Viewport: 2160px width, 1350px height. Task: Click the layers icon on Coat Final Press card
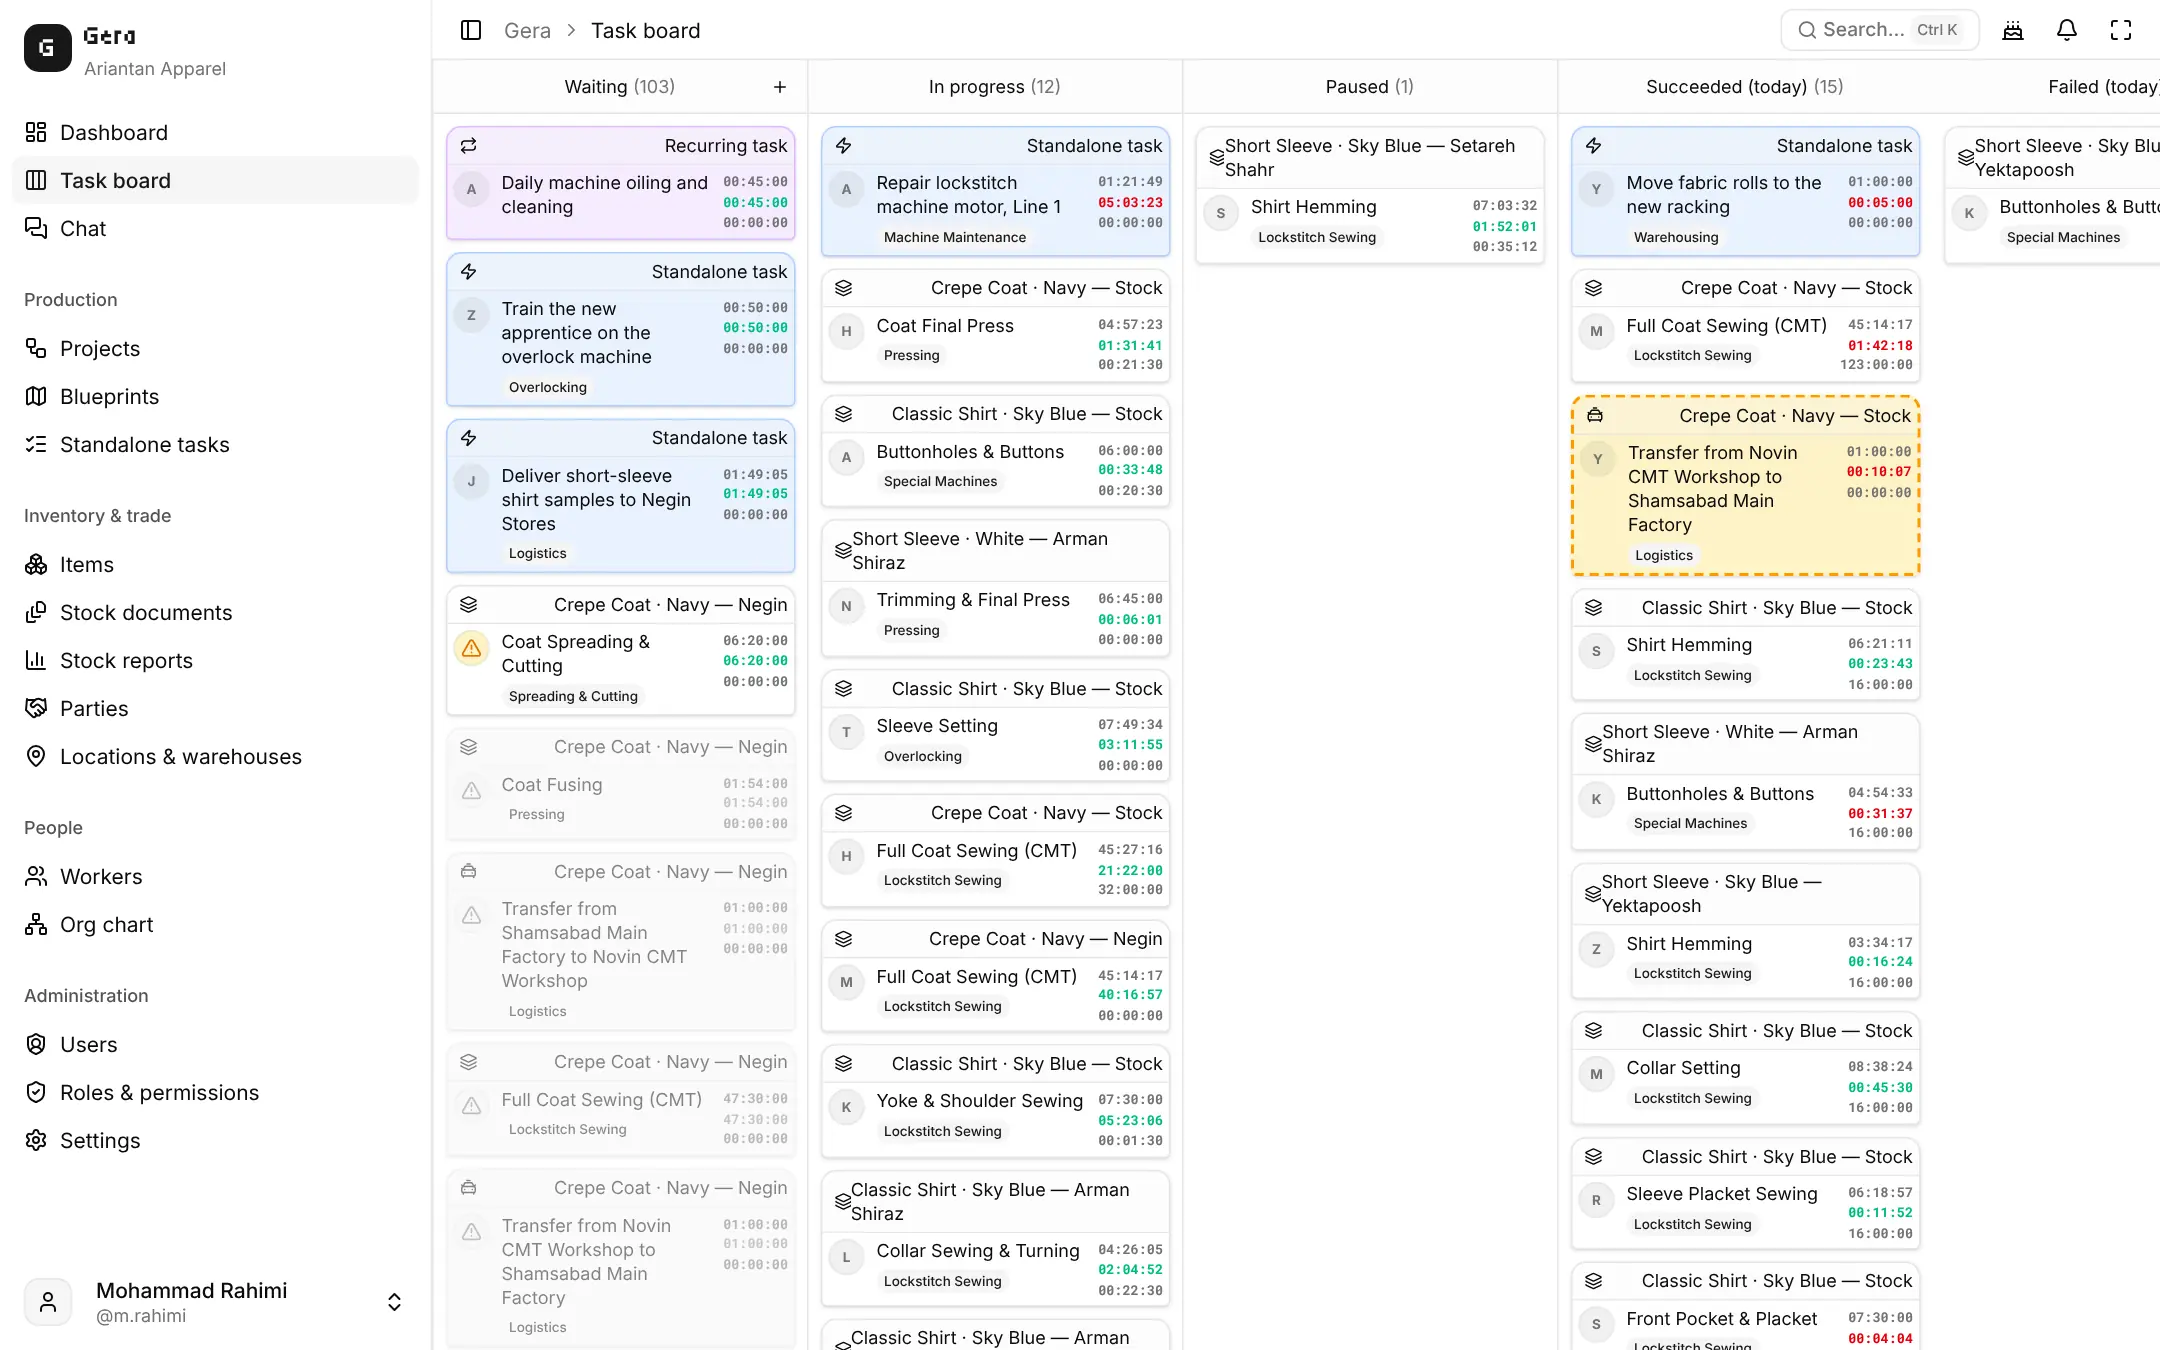pyautogui.click(x=844, y=288)
